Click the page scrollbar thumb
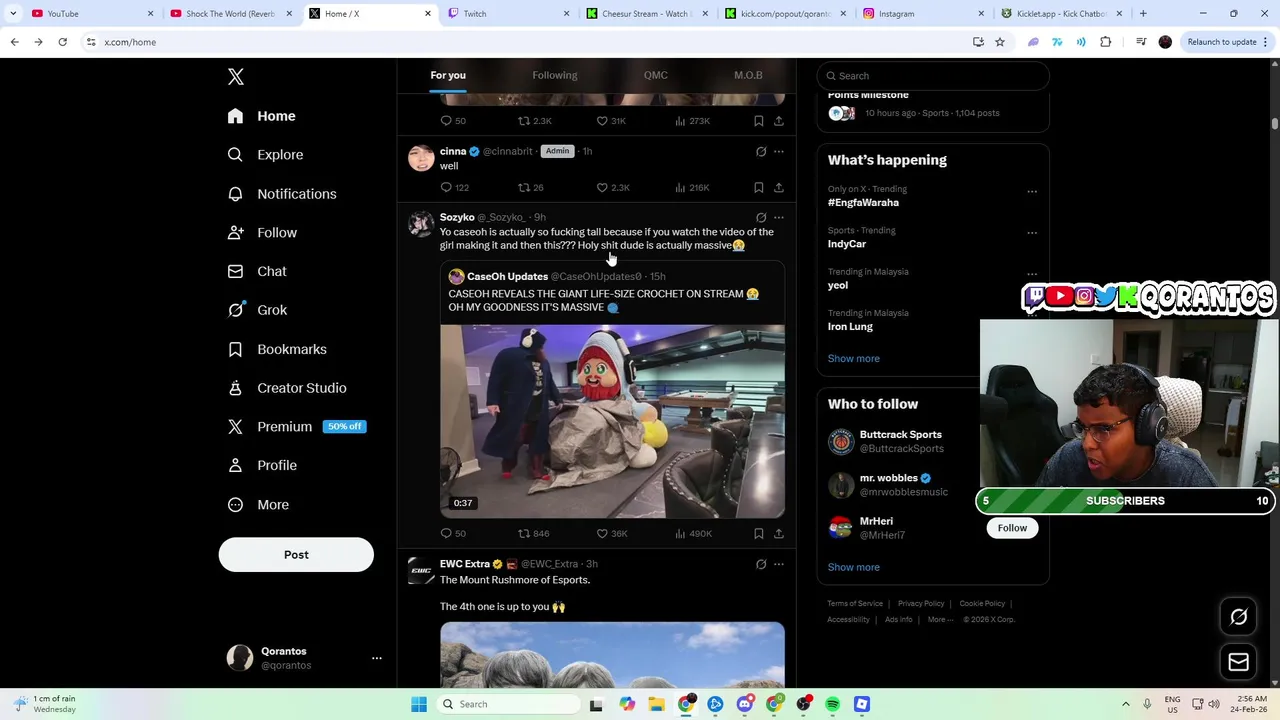 [1274, 124]
